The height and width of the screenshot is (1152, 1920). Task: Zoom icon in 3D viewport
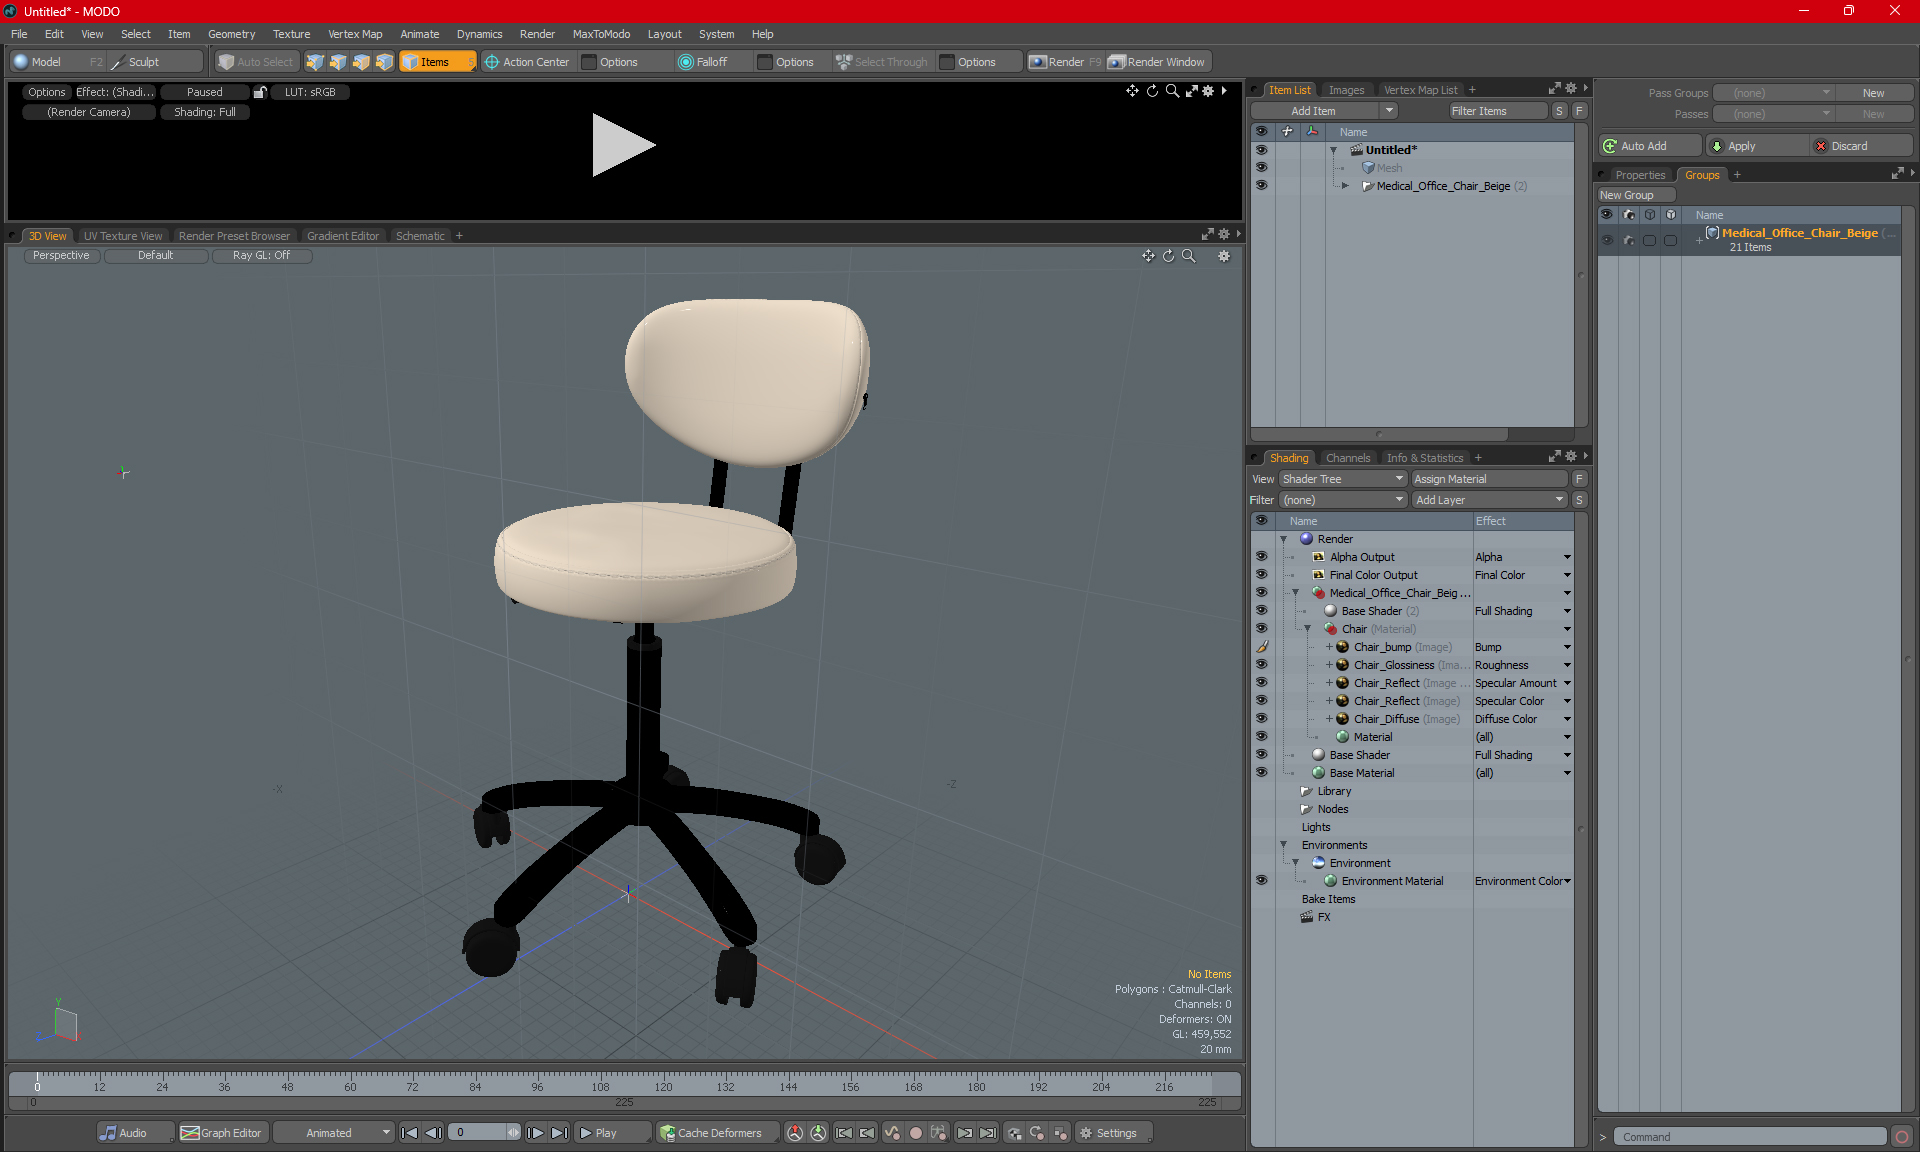coord(1189,256)
